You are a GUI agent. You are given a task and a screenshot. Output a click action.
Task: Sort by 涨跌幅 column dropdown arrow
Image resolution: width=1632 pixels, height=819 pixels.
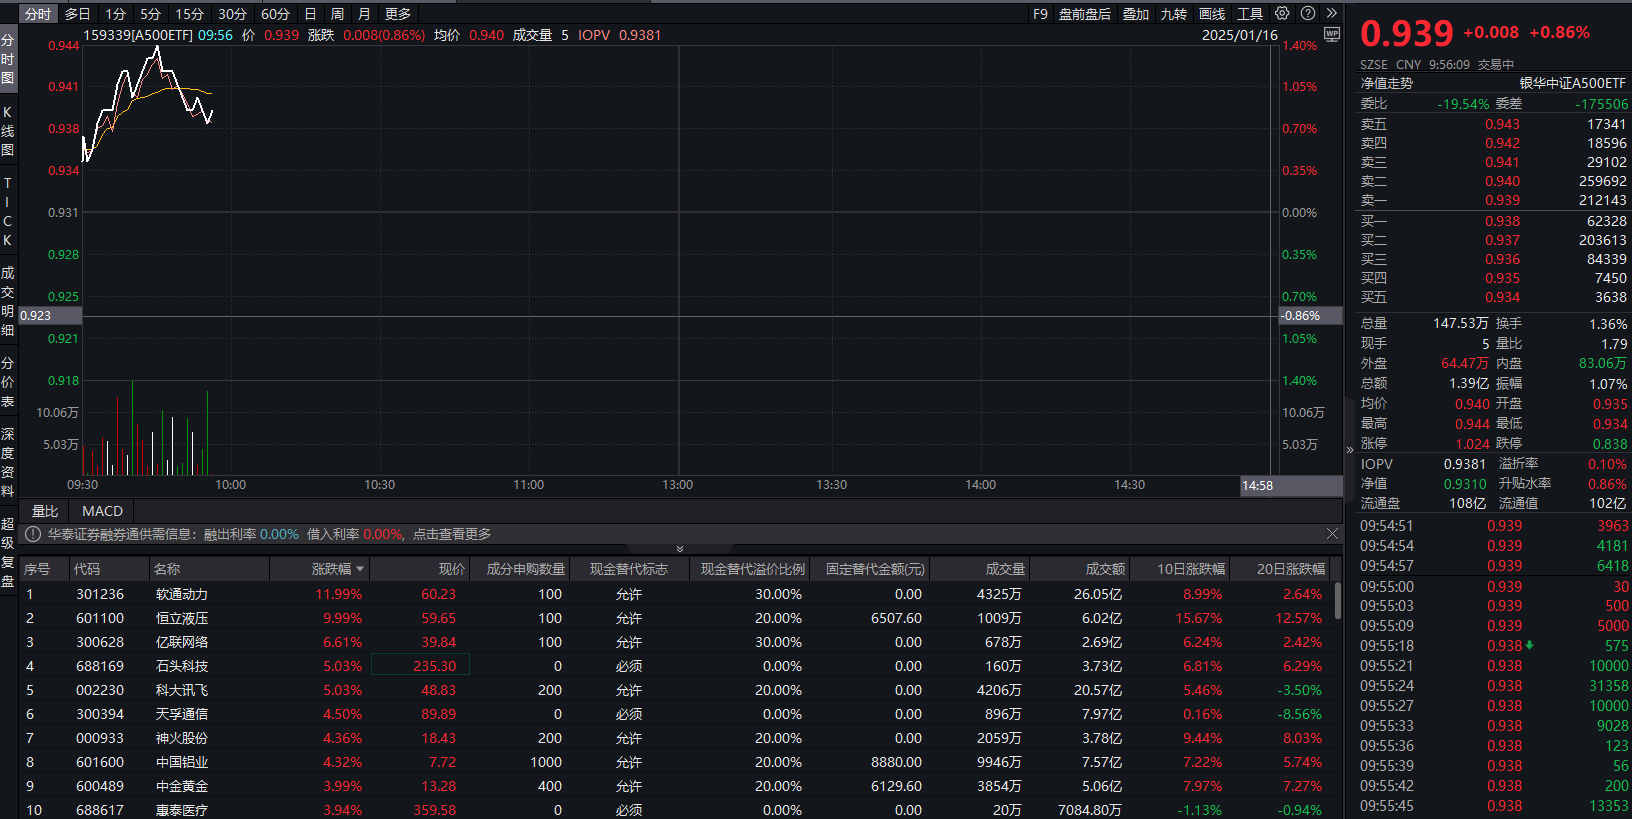click(x=360, y=569)
